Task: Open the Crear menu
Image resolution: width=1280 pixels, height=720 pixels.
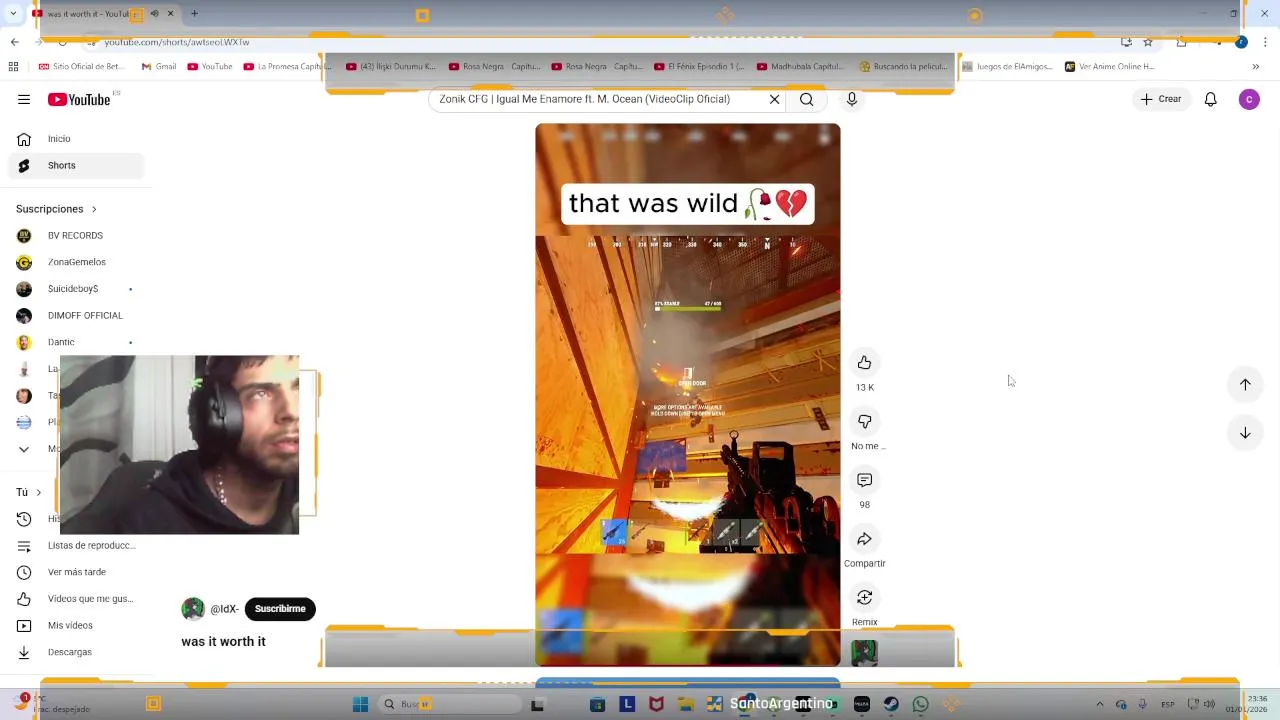Action: coord(1161,99)
